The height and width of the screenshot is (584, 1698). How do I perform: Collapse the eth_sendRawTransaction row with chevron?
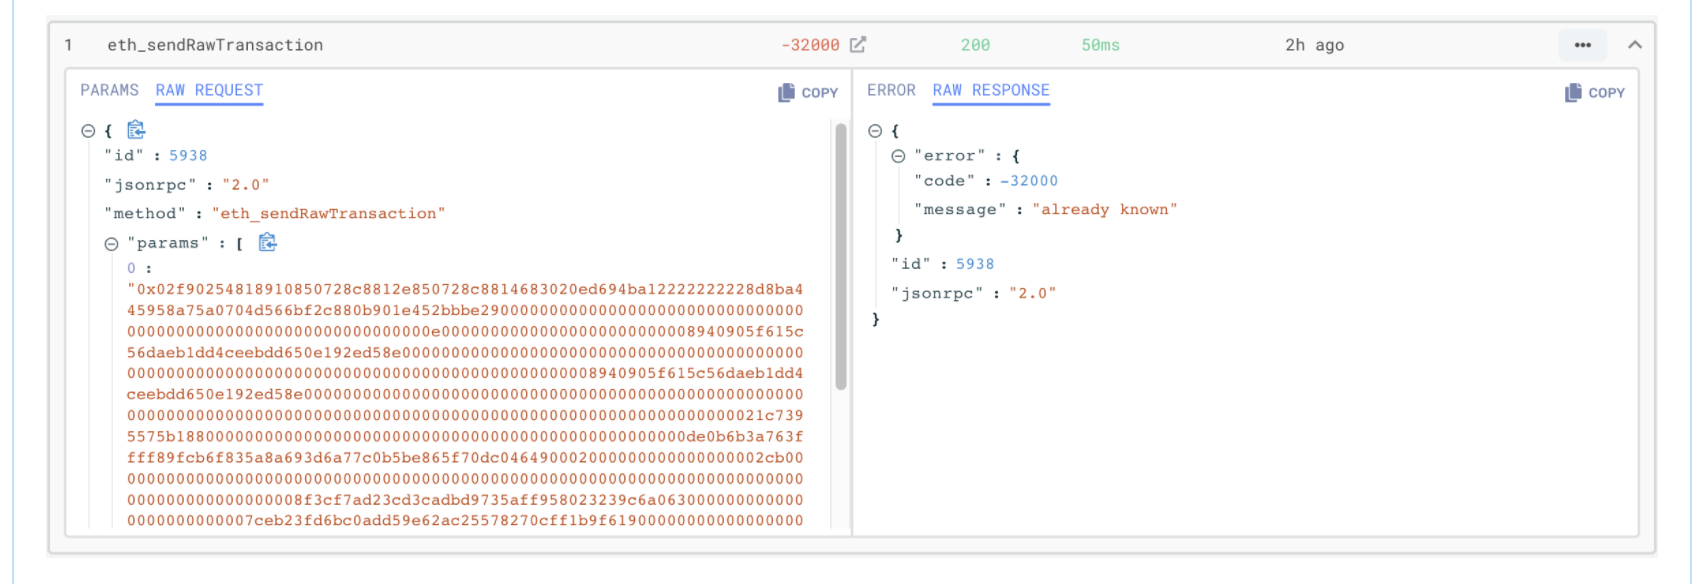pos(1635,45)
